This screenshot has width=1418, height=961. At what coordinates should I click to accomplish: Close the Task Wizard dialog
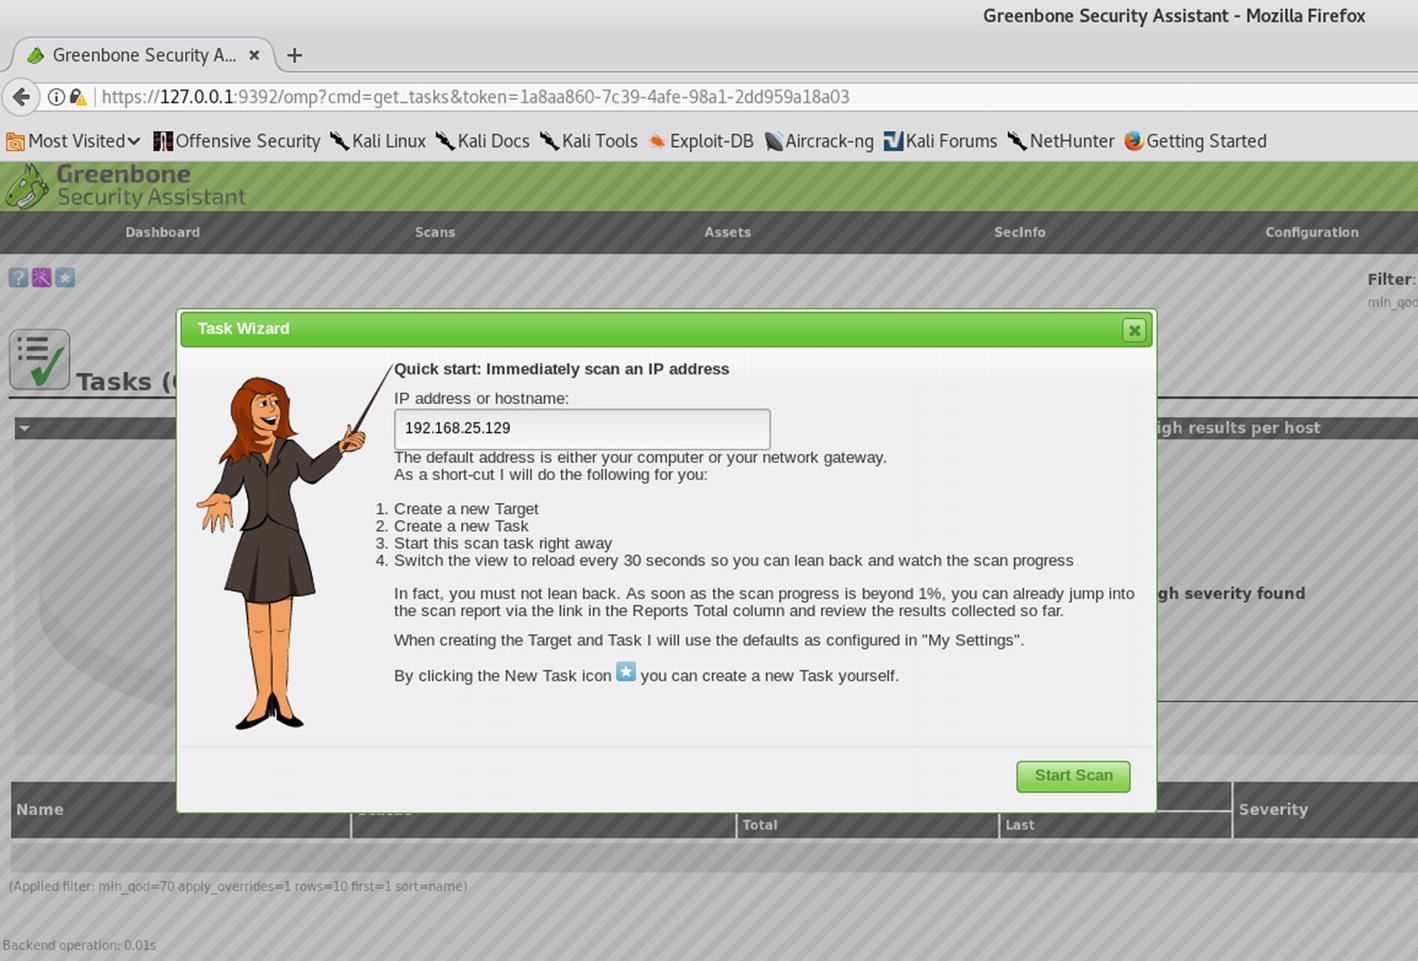click(1133, 330)
